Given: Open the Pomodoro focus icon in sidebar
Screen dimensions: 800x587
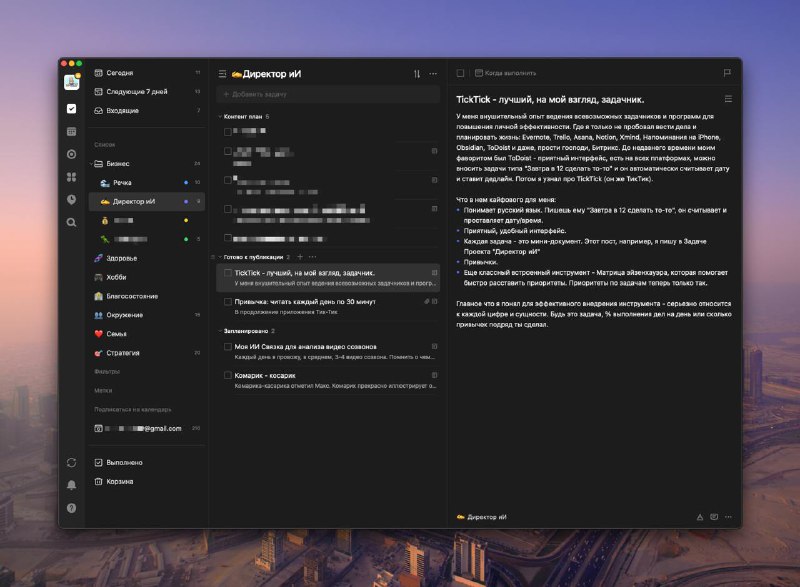Looking at the screenshot, I should 71,154.
